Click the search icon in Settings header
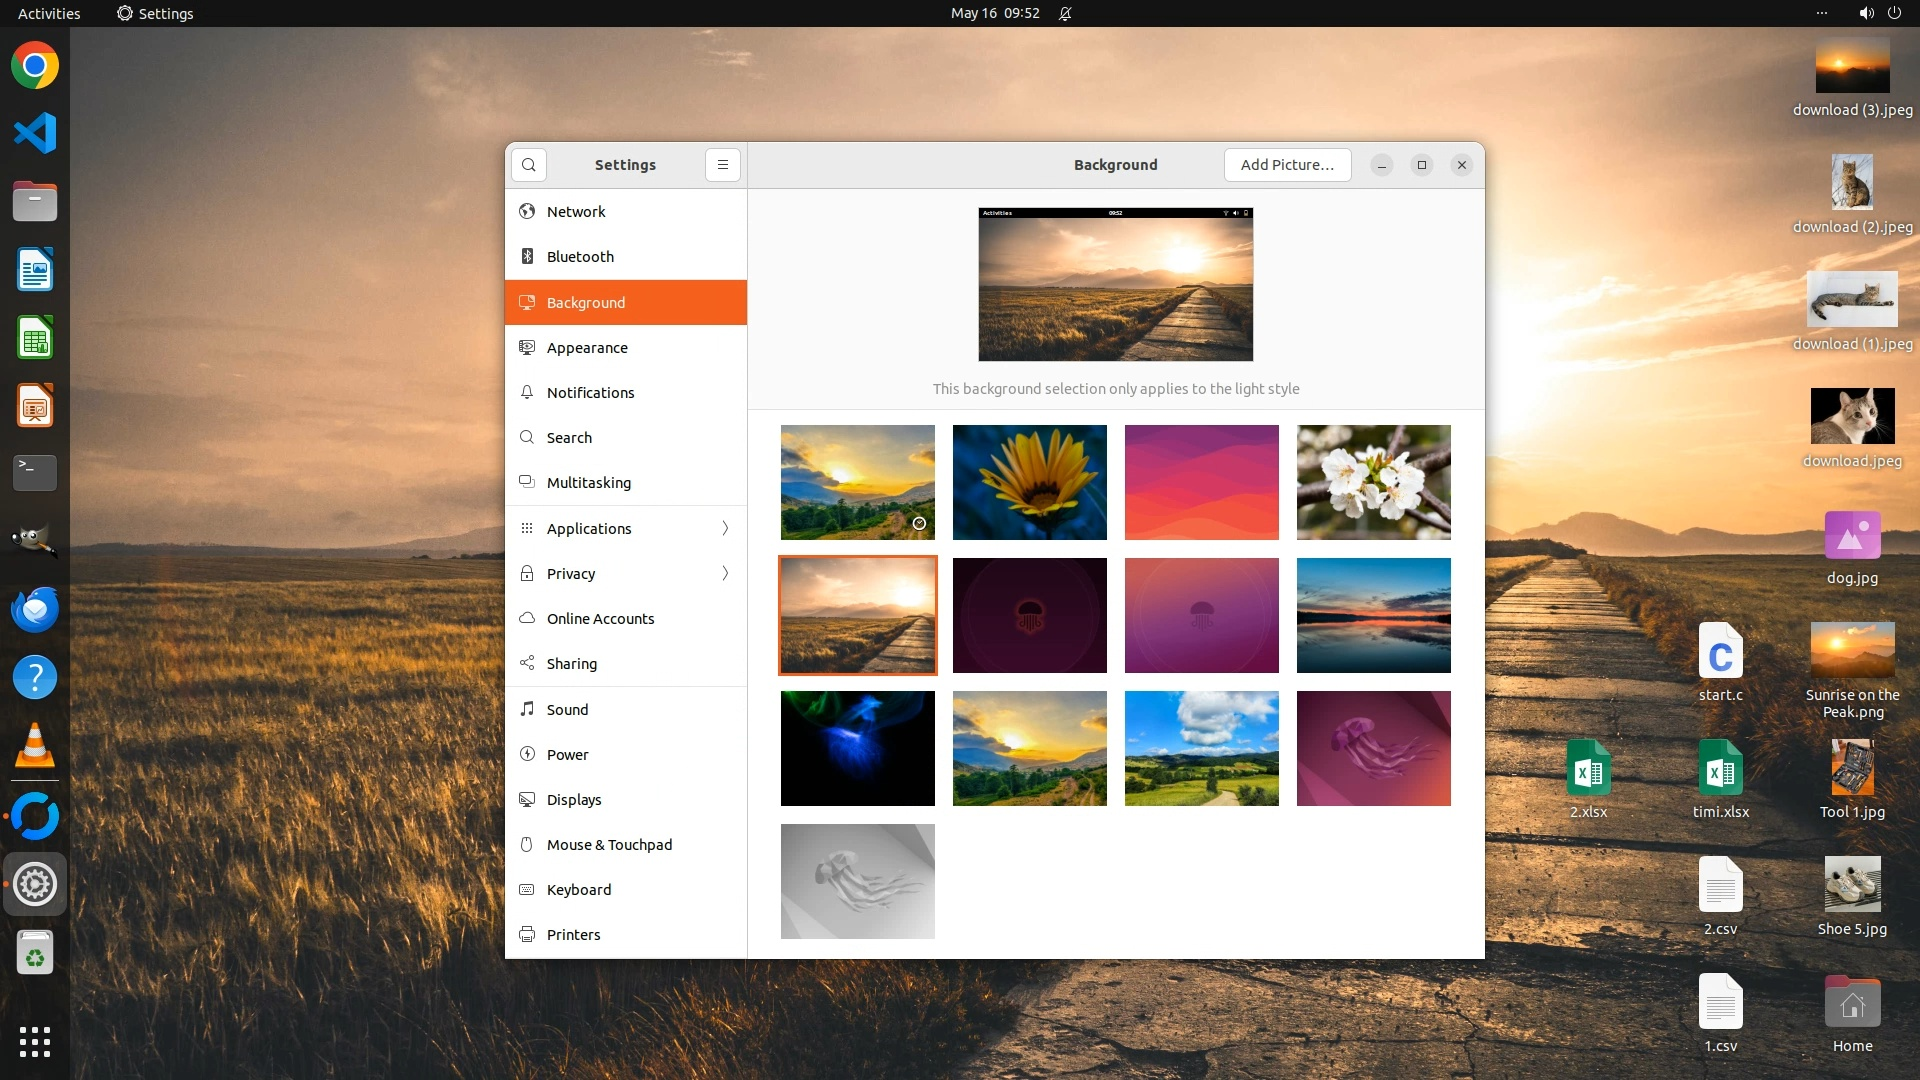The width and height of the screenshot is (1920, 1080). click(x=528, y=165)
